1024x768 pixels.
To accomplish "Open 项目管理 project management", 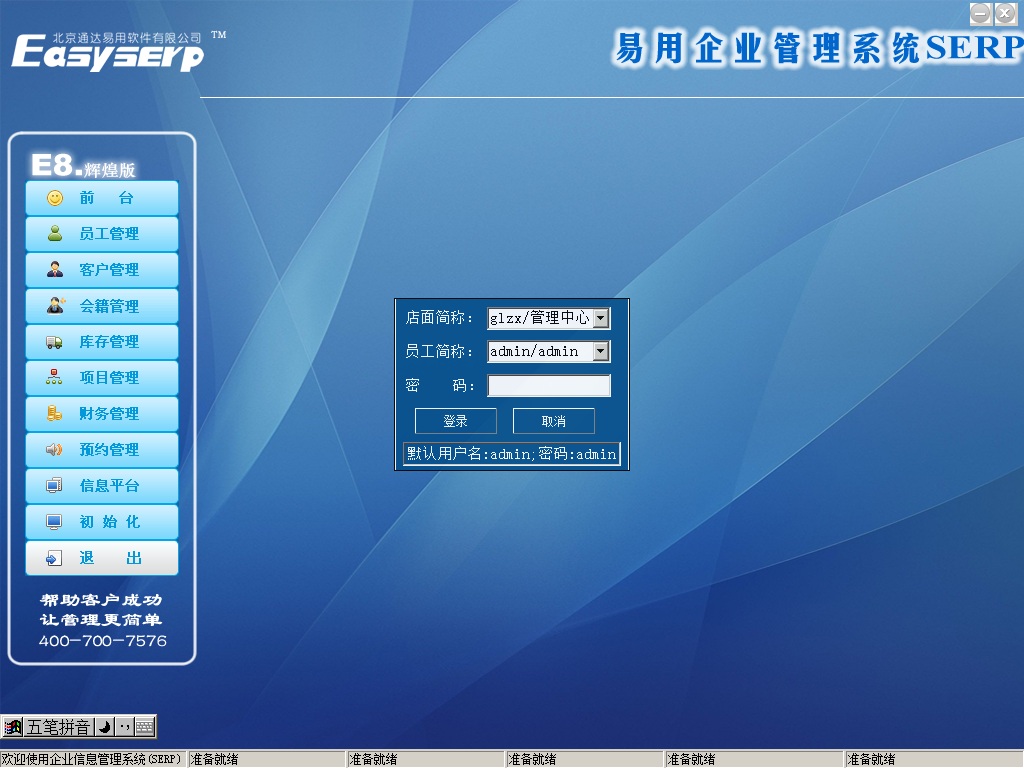I will [102, 377].
